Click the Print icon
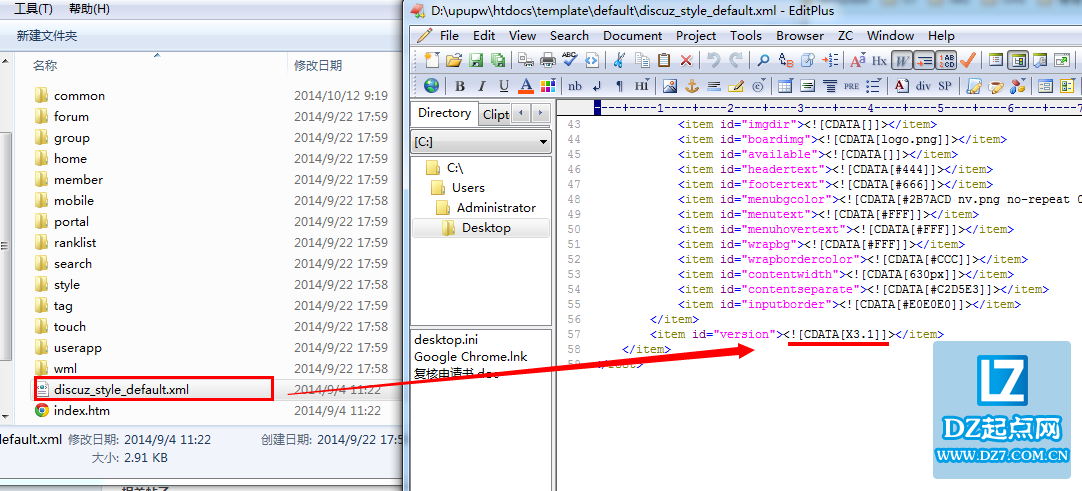 [548, 60]
